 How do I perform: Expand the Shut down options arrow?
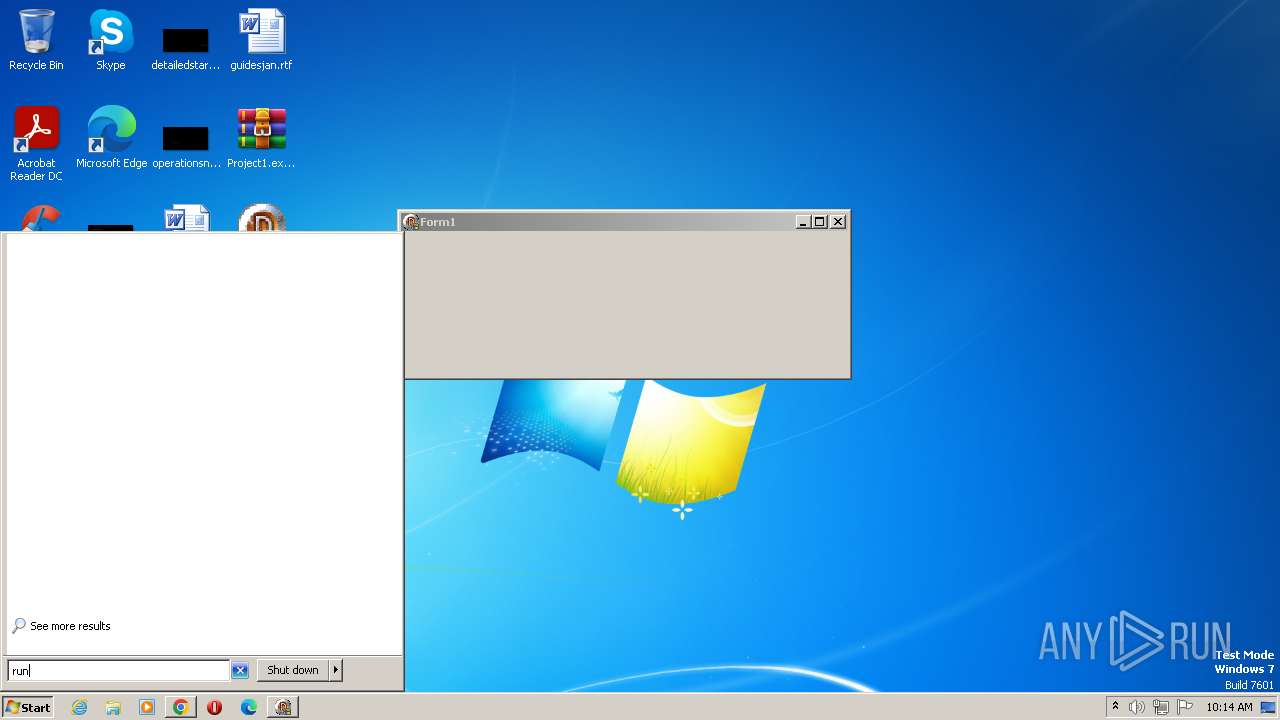click(x=336, y=670)
